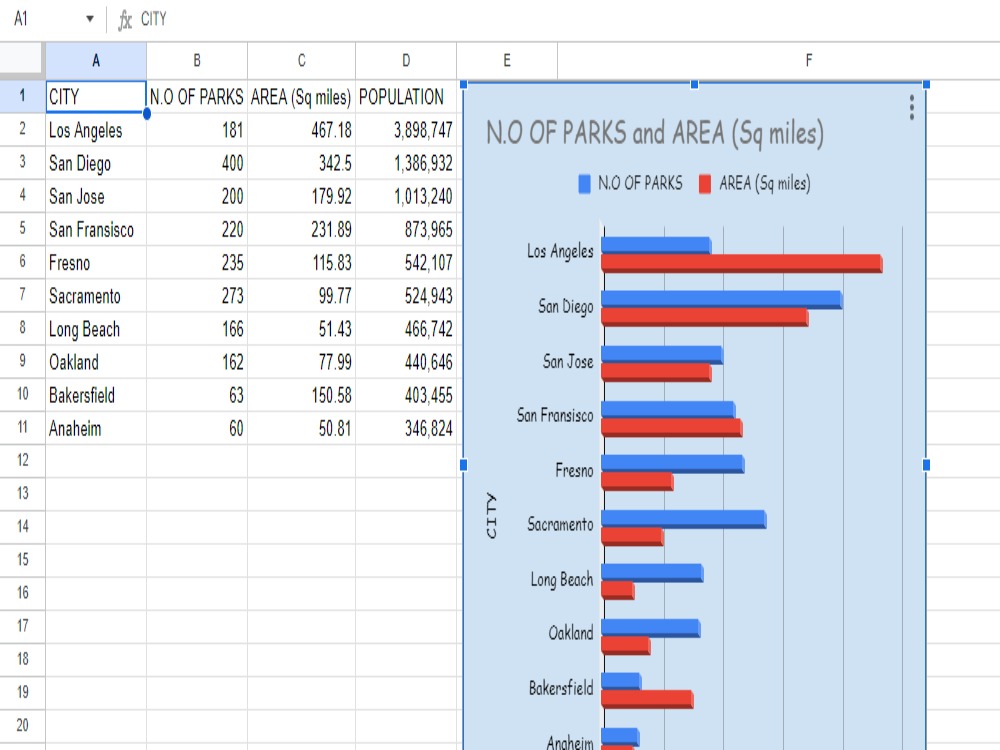Viewport: 1000px width, 750px height.
Task: Select the Fresno cell in column A
Action: [x=96, y=263]
